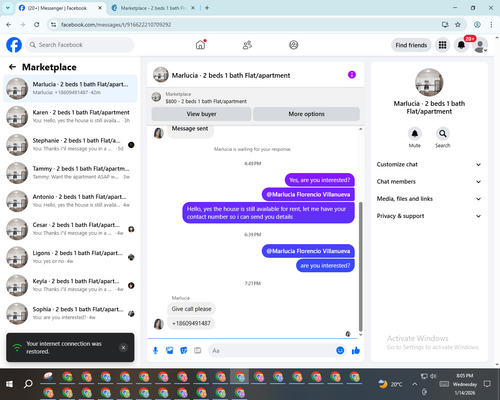Open Tammy chat in conversation list
The width and height of the screenshot is (500, 400).
tap(70, 173)
